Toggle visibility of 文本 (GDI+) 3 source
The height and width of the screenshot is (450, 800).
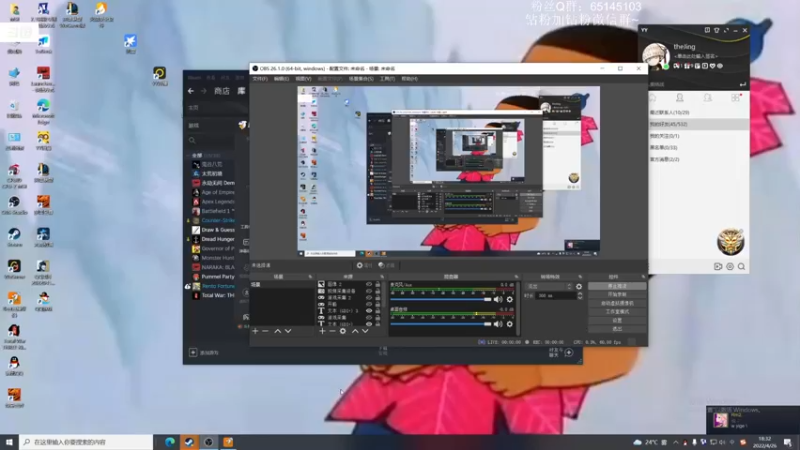[369, 311]
